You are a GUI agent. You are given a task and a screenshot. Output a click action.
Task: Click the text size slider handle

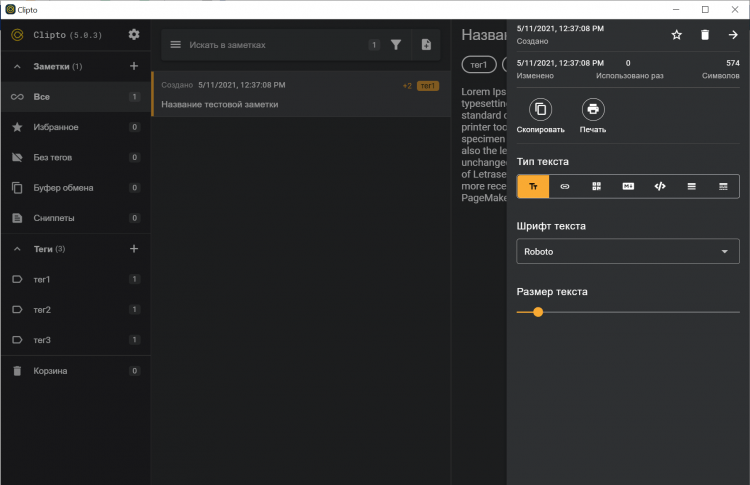(x=538, y=312)
